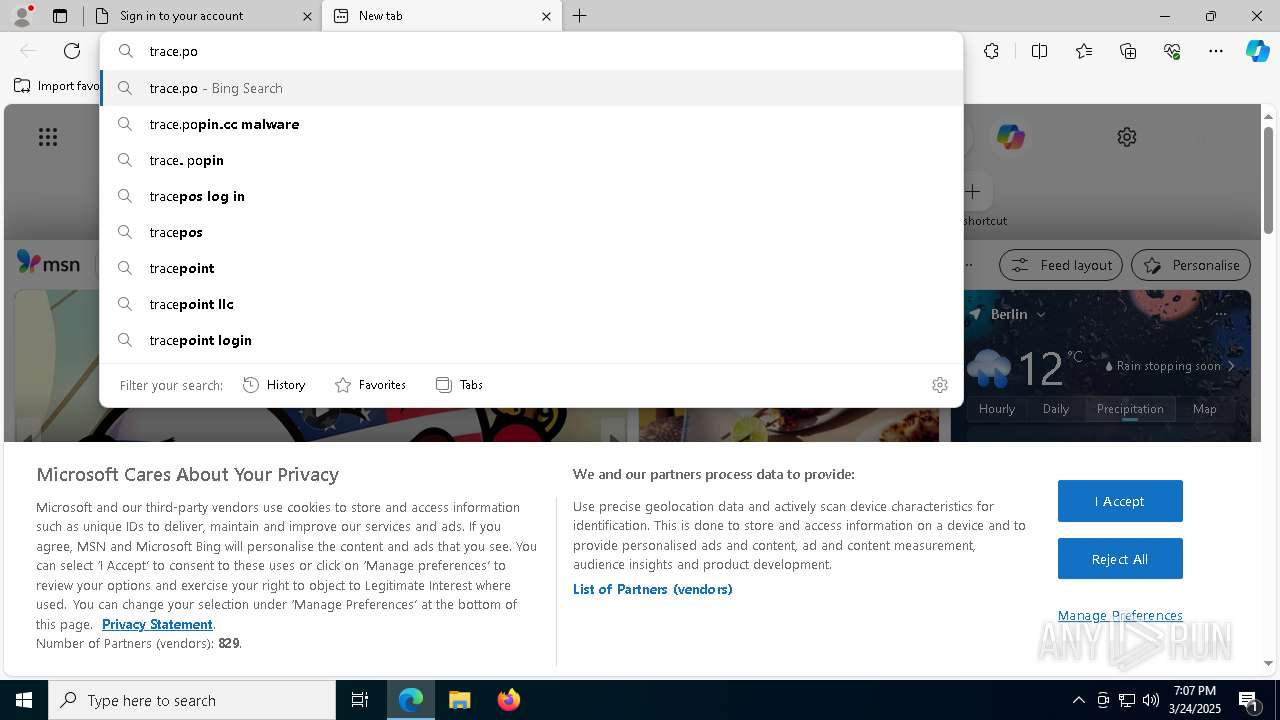Select 'trace.popin.cc malware' suggestion
1280x720 pixels.
point(531,124)
